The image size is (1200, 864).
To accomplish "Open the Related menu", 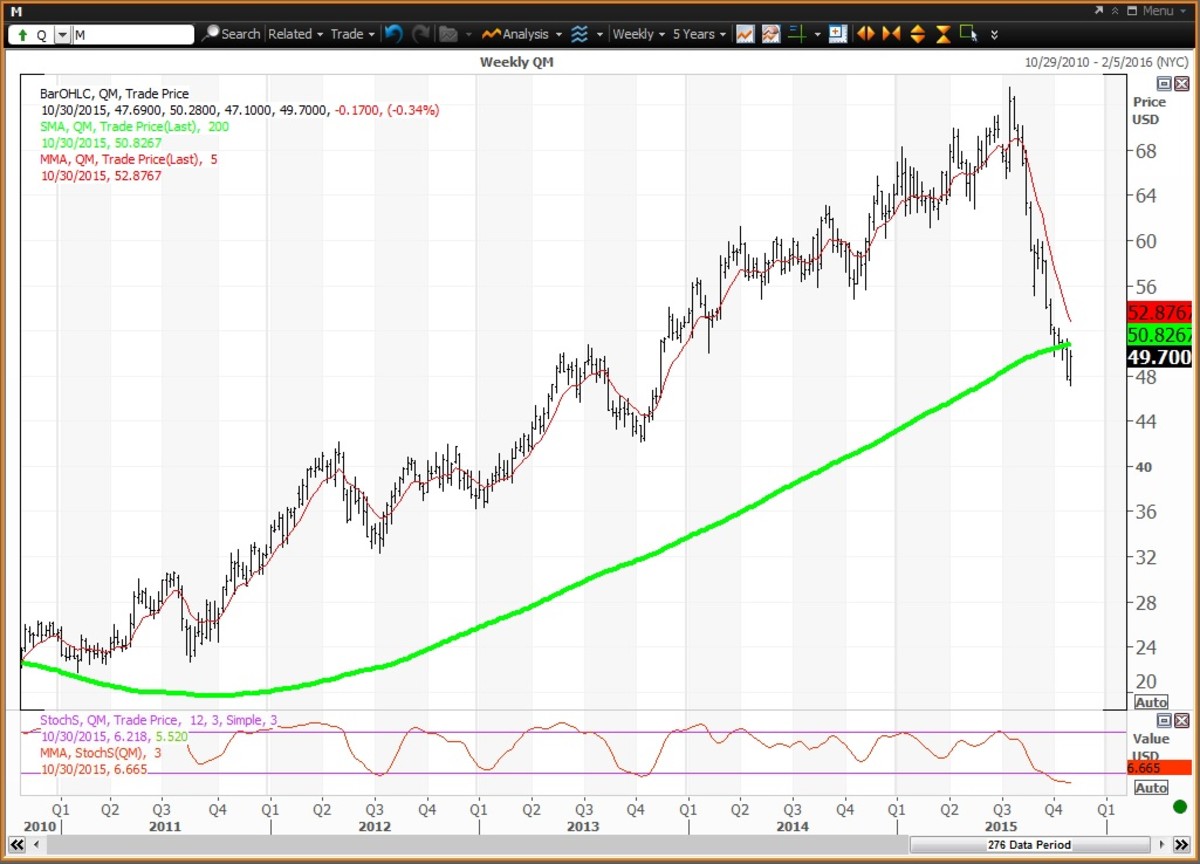I will click(295, 34).
